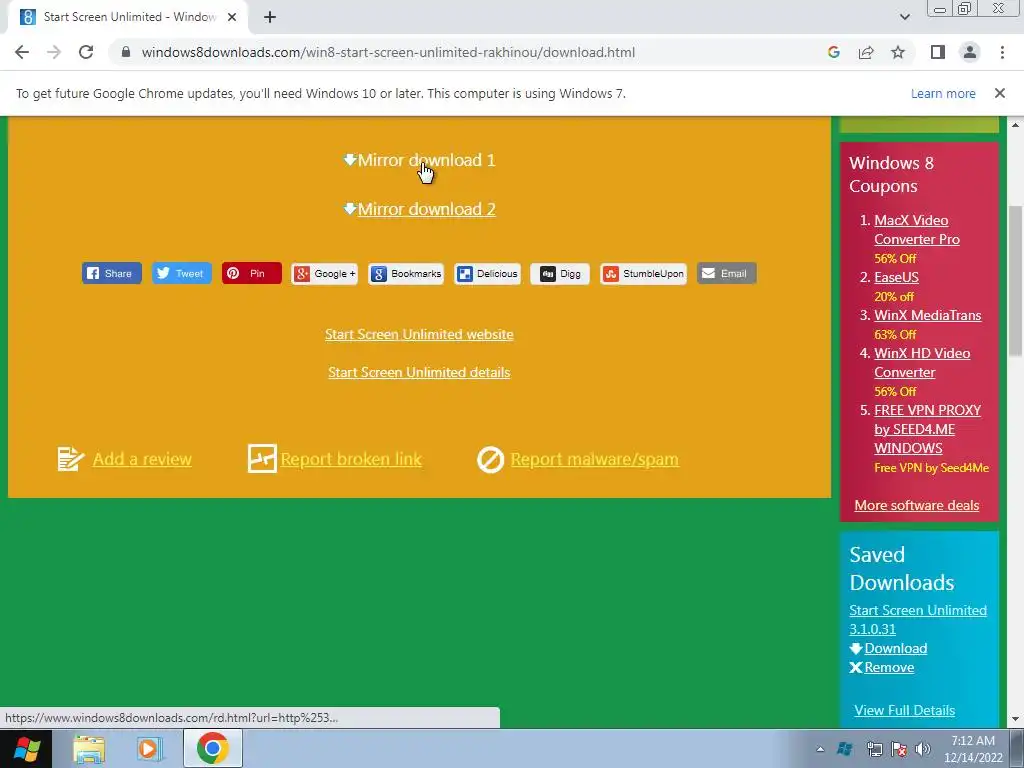Click the scrollbar down arrow
The image size is (1024, 768).
(1015, 719)
